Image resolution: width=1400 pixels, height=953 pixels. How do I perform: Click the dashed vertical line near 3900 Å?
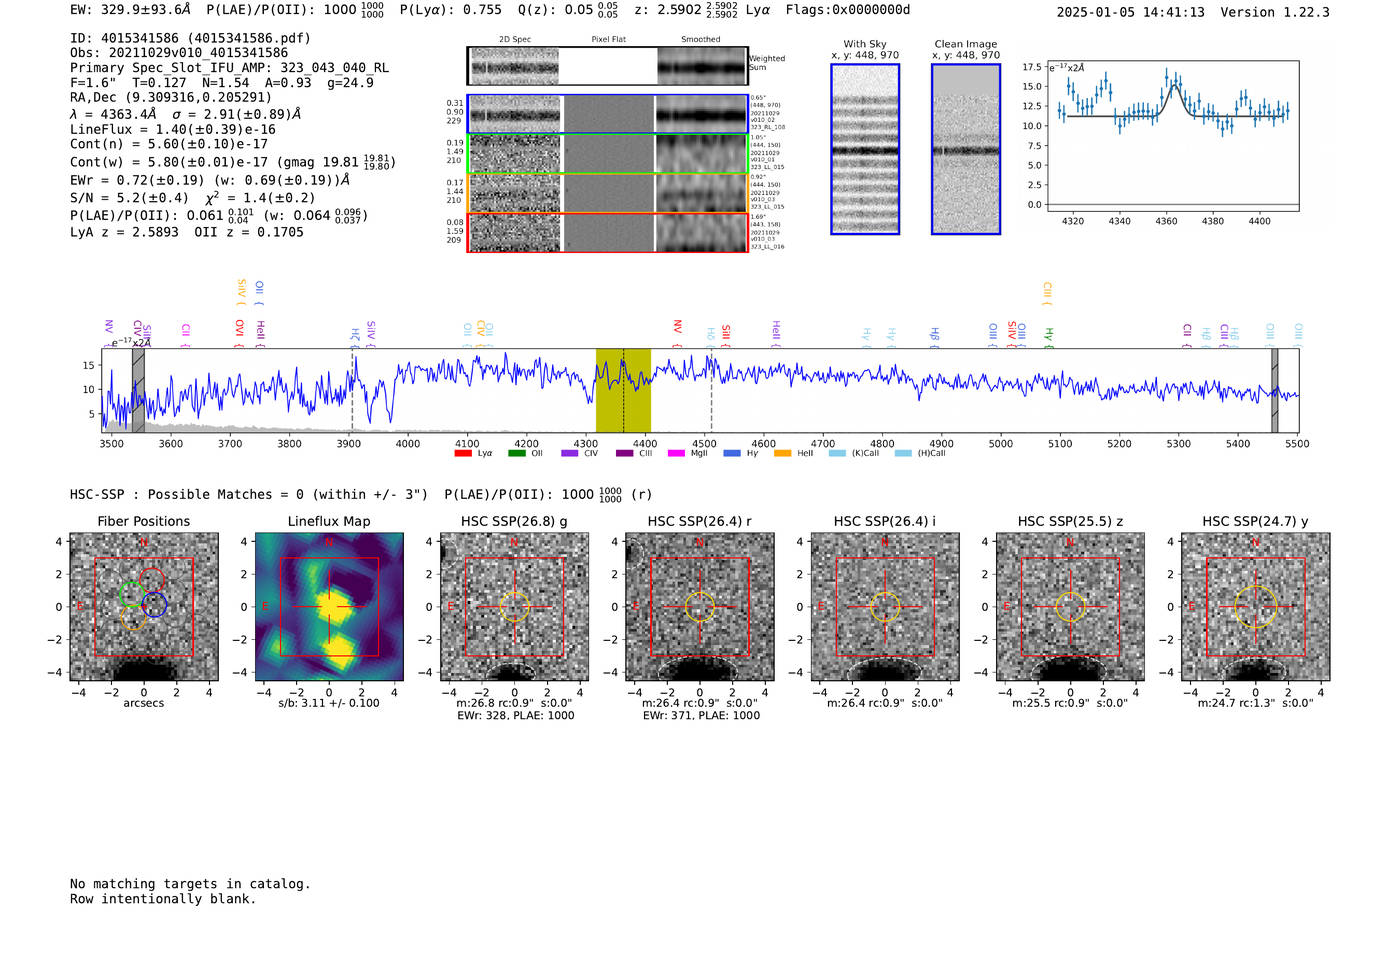[x=352, y=390]
